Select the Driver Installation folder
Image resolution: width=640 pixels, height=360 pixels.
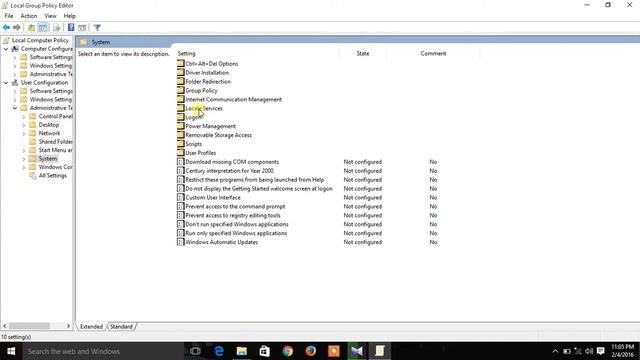[x=207, y=73]
